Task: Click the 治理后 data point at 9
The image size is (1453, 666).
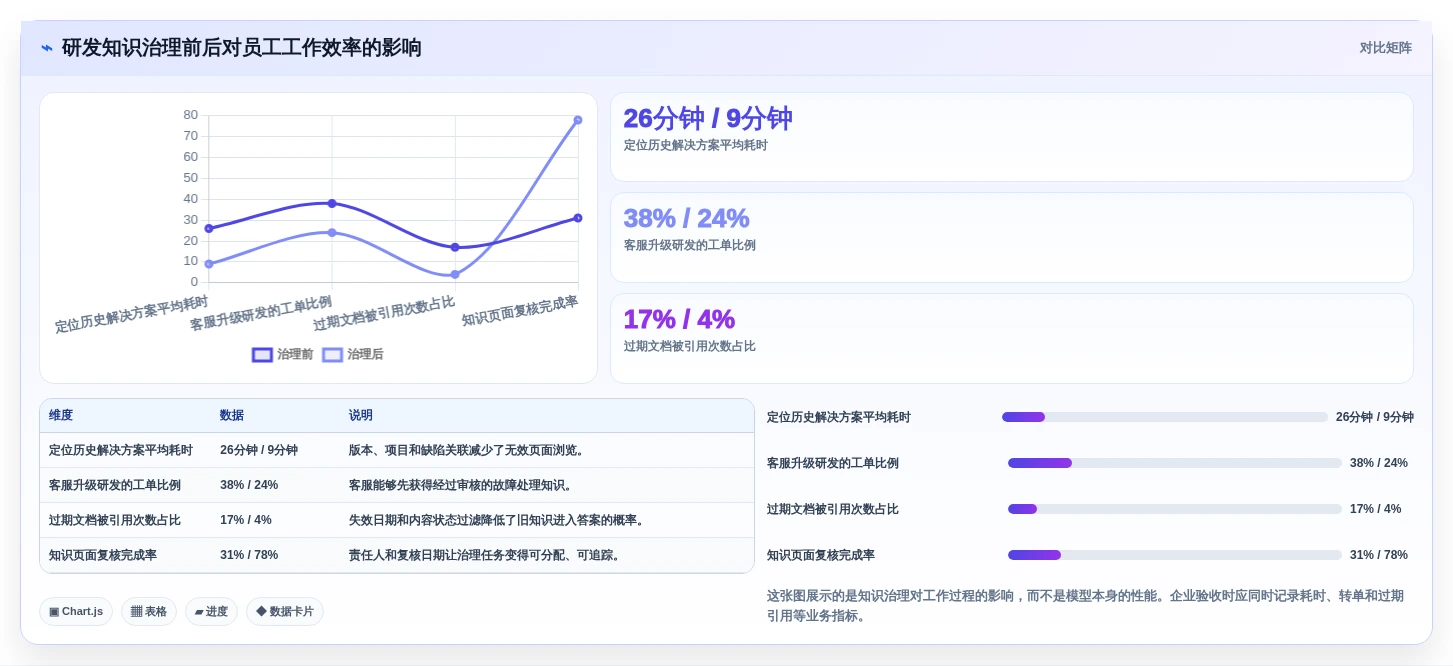Action: click(x=209, y=264)
